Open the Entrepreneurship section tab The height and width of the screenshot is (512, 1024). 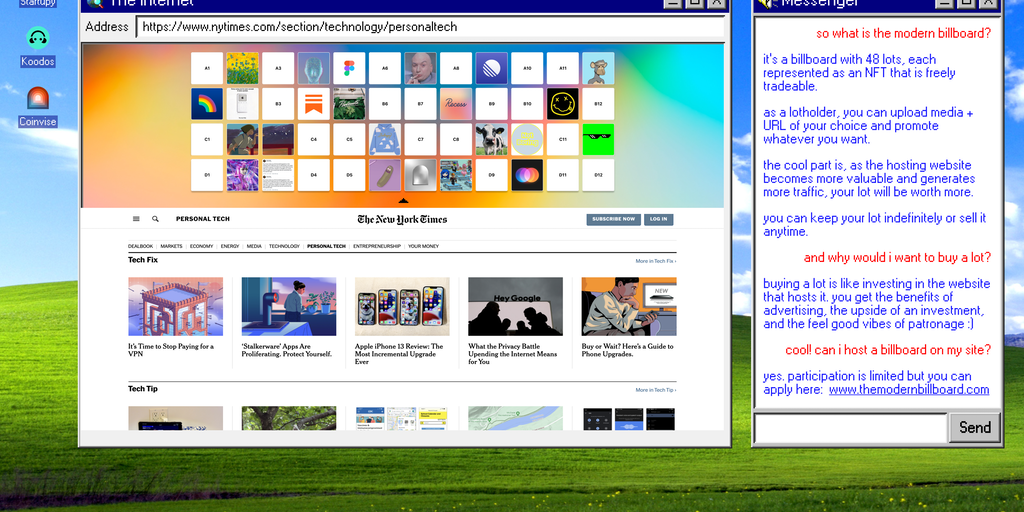tap(377, 246)
